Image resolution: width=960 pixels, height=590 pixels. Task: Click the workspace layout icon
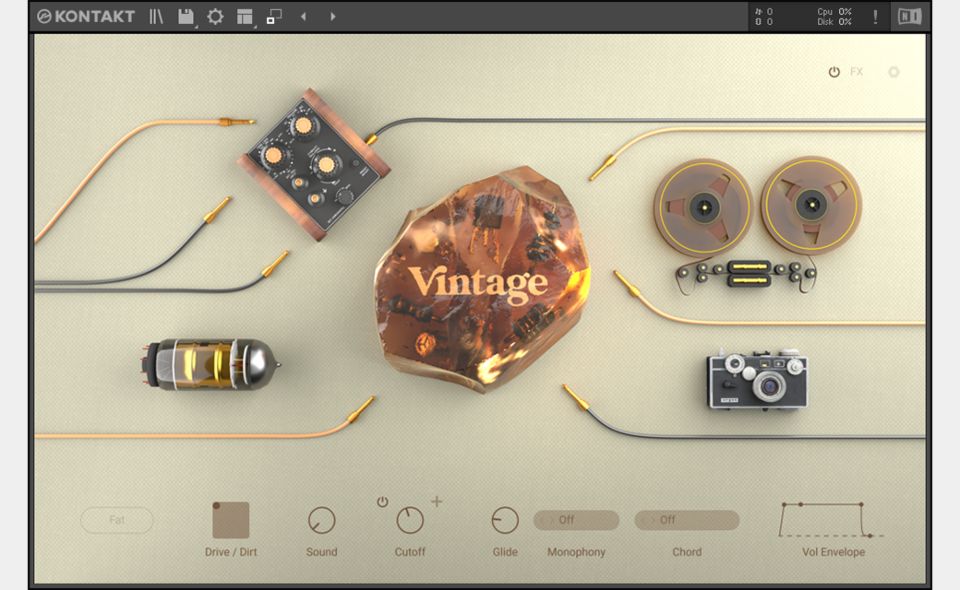(245, 16)
